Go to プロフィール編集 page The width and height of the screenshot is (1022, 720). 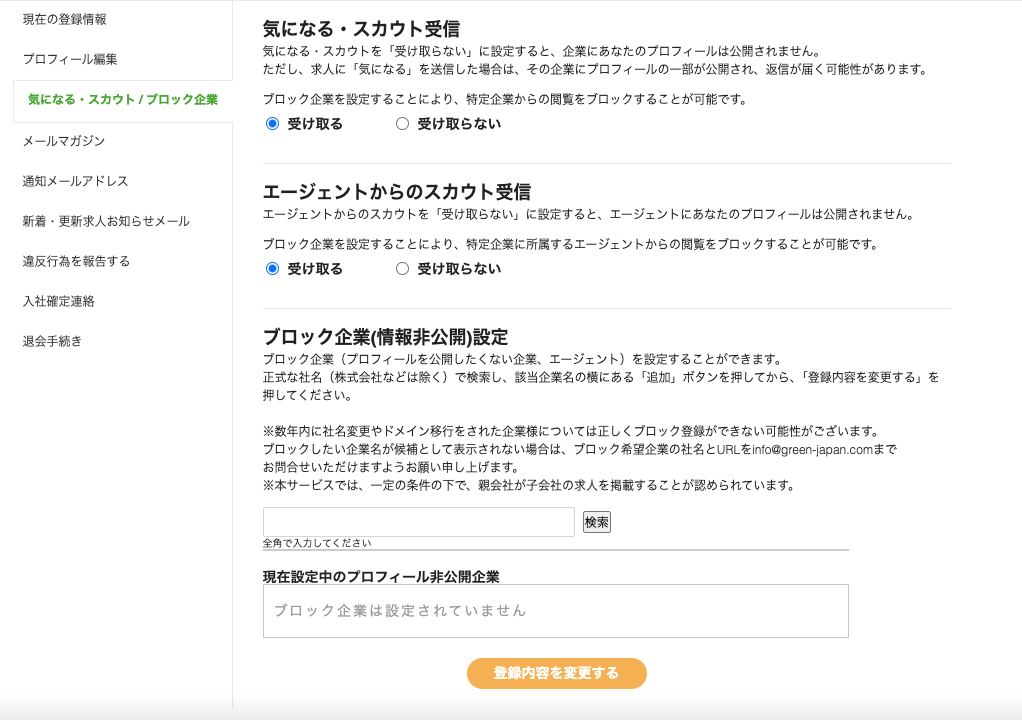[70, 59]
